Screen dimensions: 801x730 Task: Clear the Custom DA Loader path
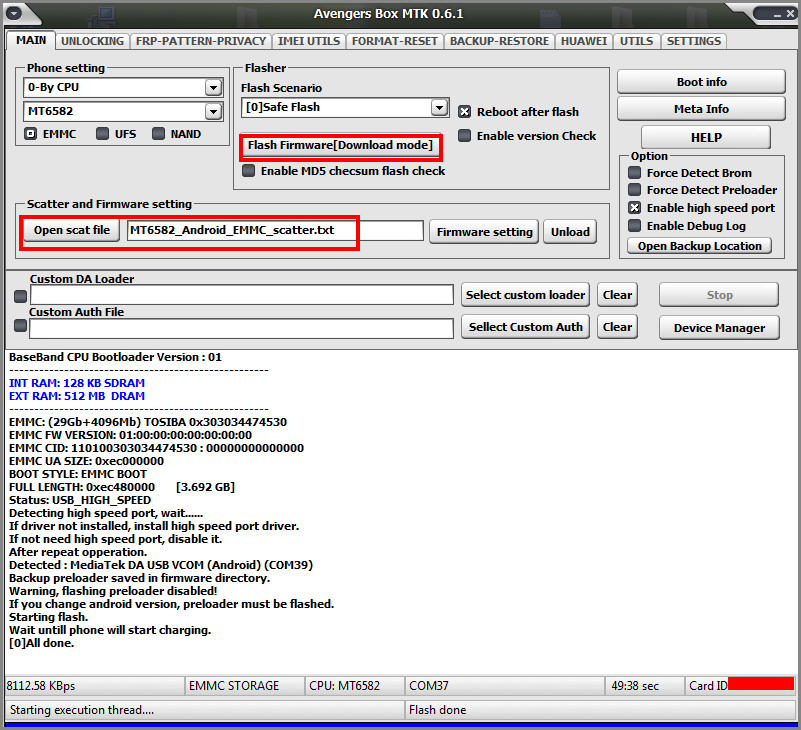(617, 295)
